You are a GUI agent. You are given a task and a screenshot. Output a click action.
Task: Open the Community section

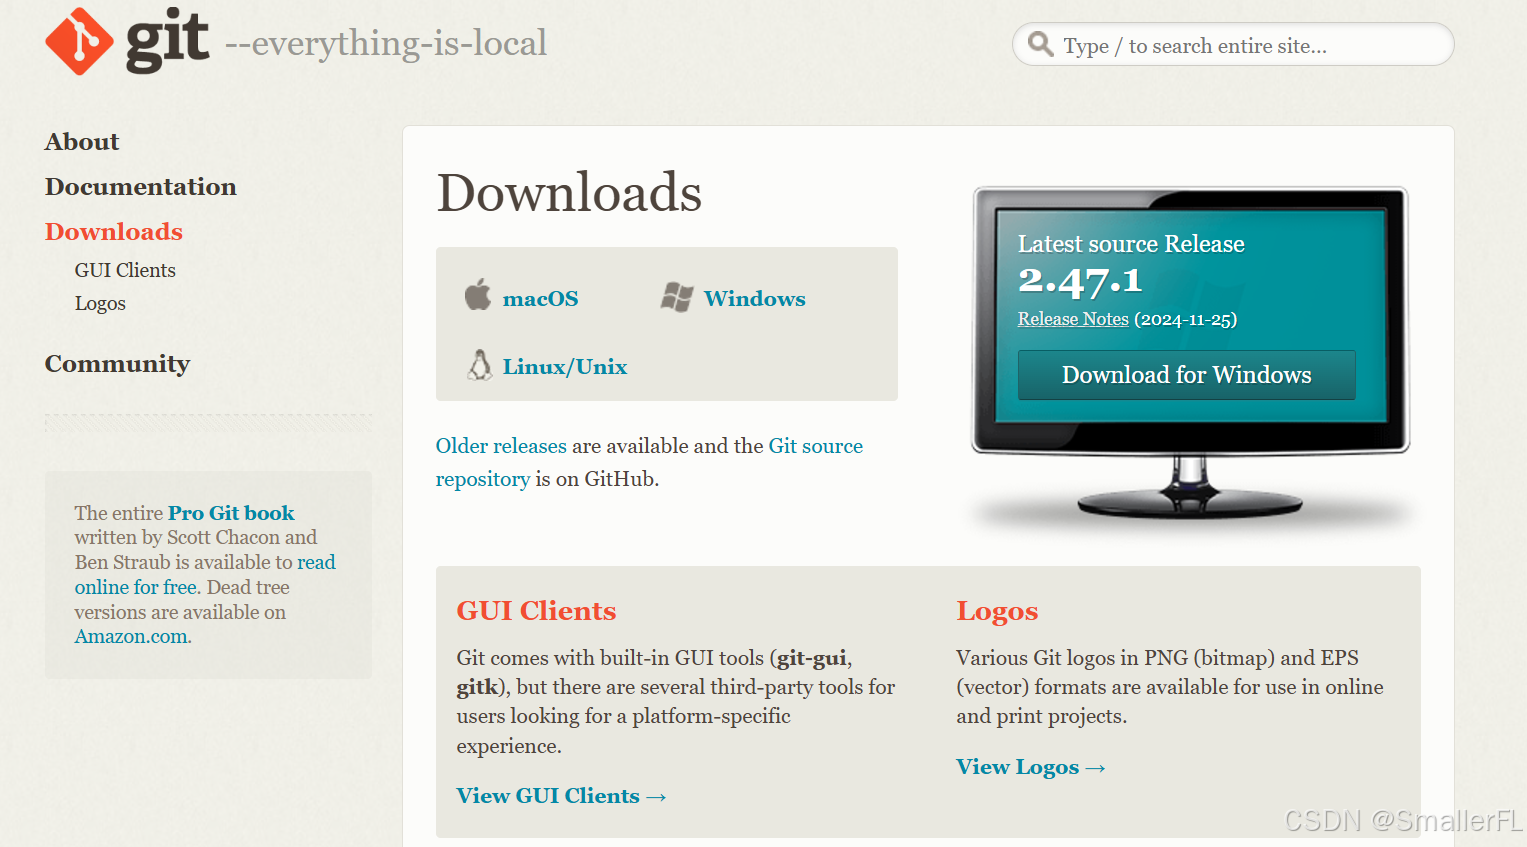(117, 364)
